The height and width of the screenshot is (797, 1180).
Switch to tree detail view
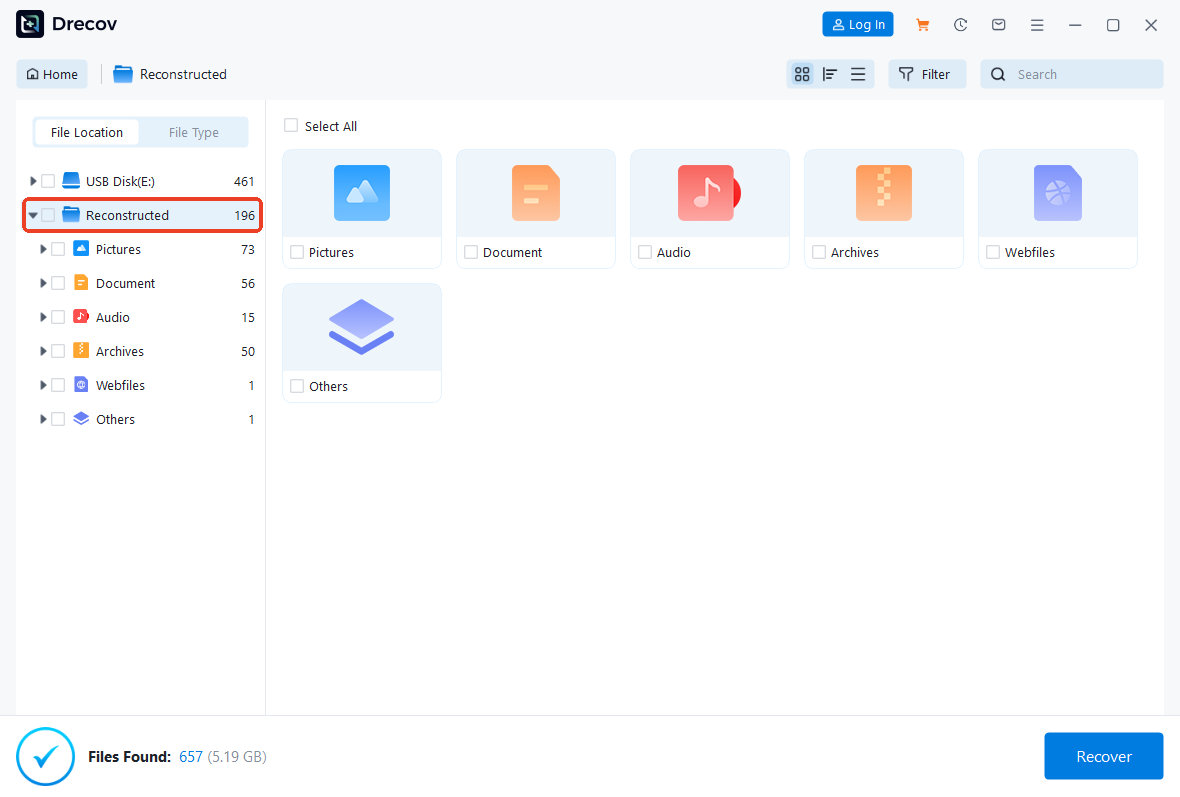tap(830, 74)
